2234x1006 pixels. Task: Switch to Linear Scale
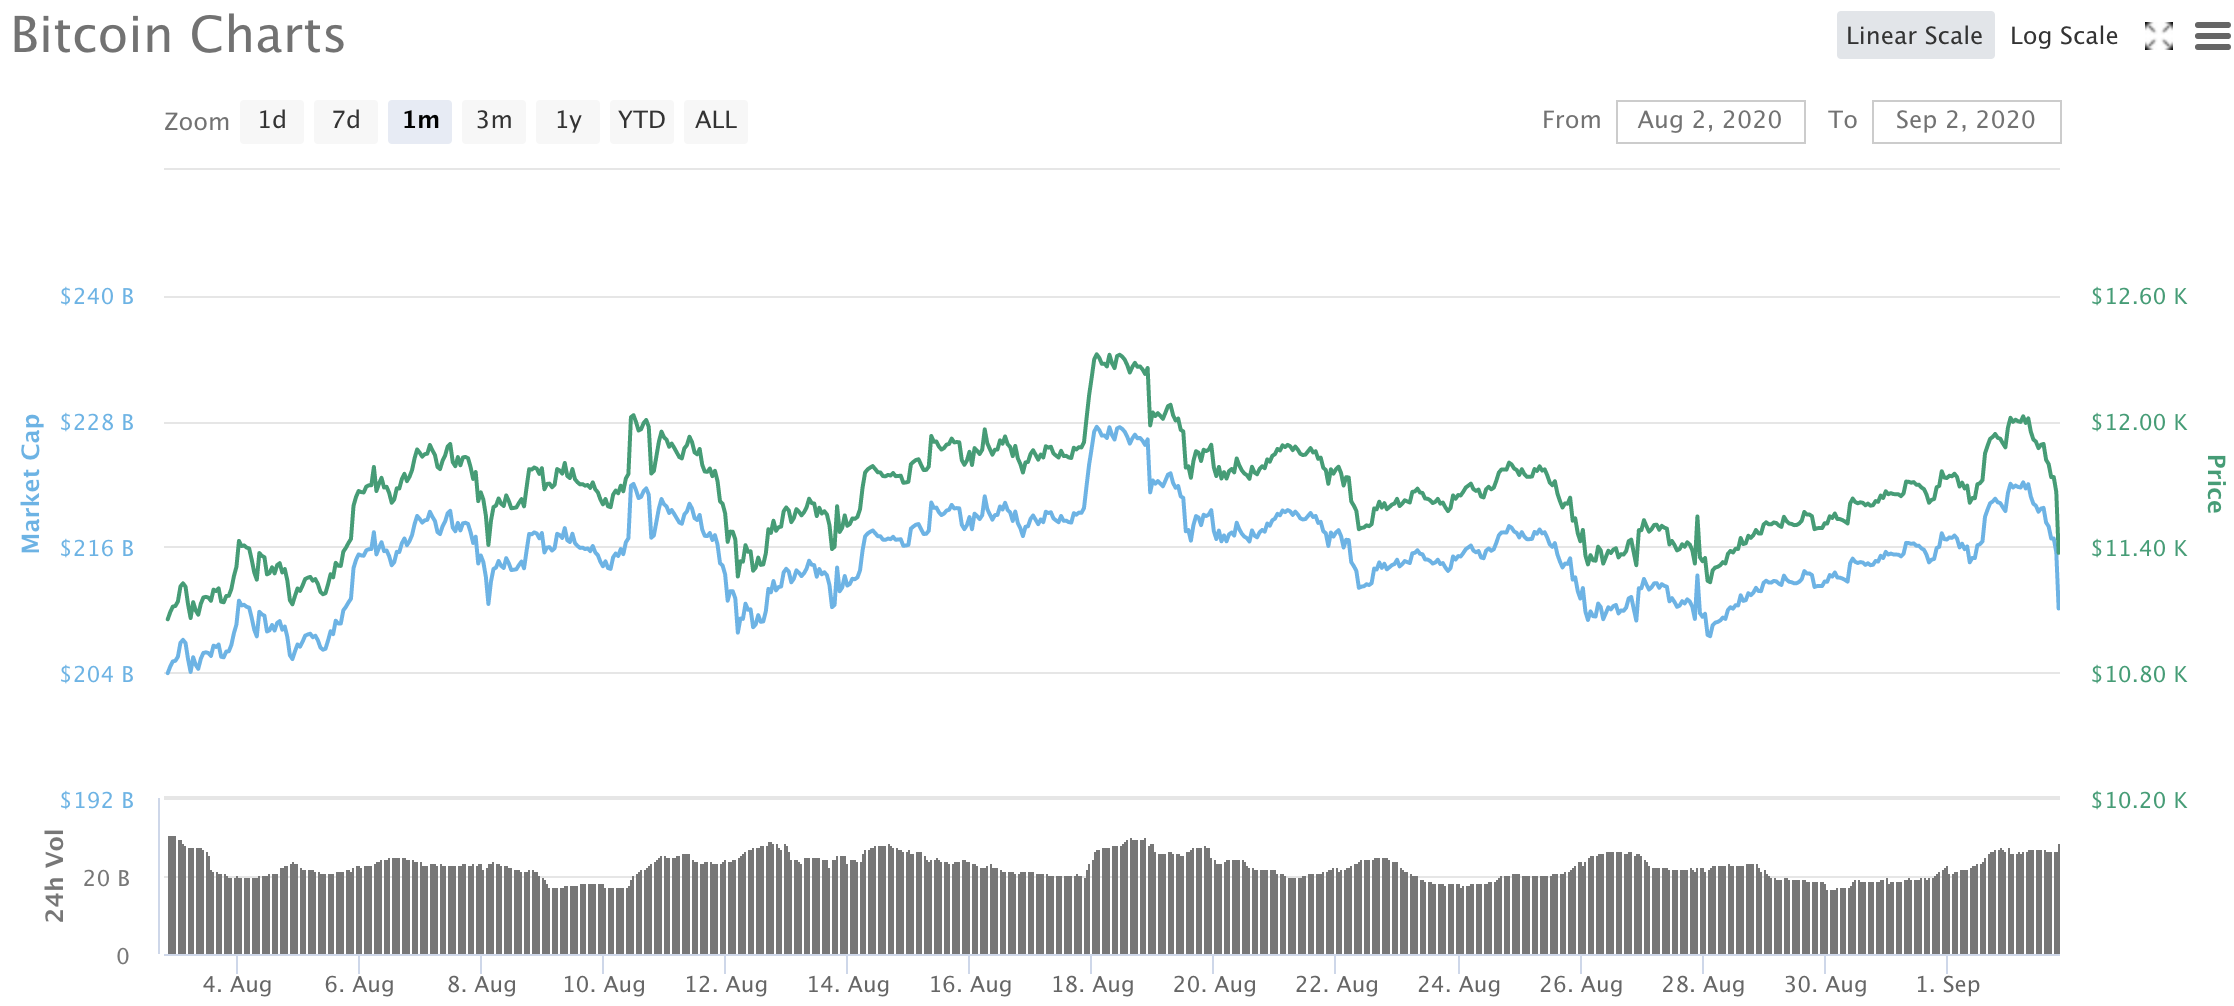1914,36
